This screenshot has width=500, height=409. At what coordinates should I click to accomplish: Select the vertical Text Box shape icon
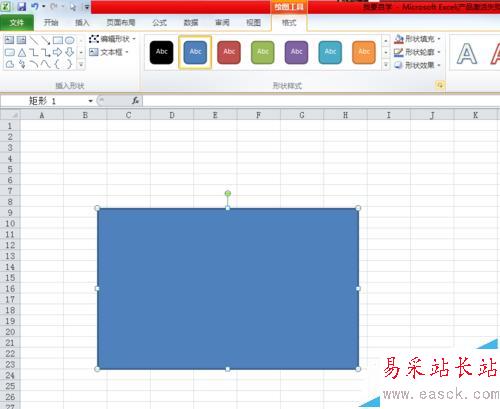click(x=21, y=40)
